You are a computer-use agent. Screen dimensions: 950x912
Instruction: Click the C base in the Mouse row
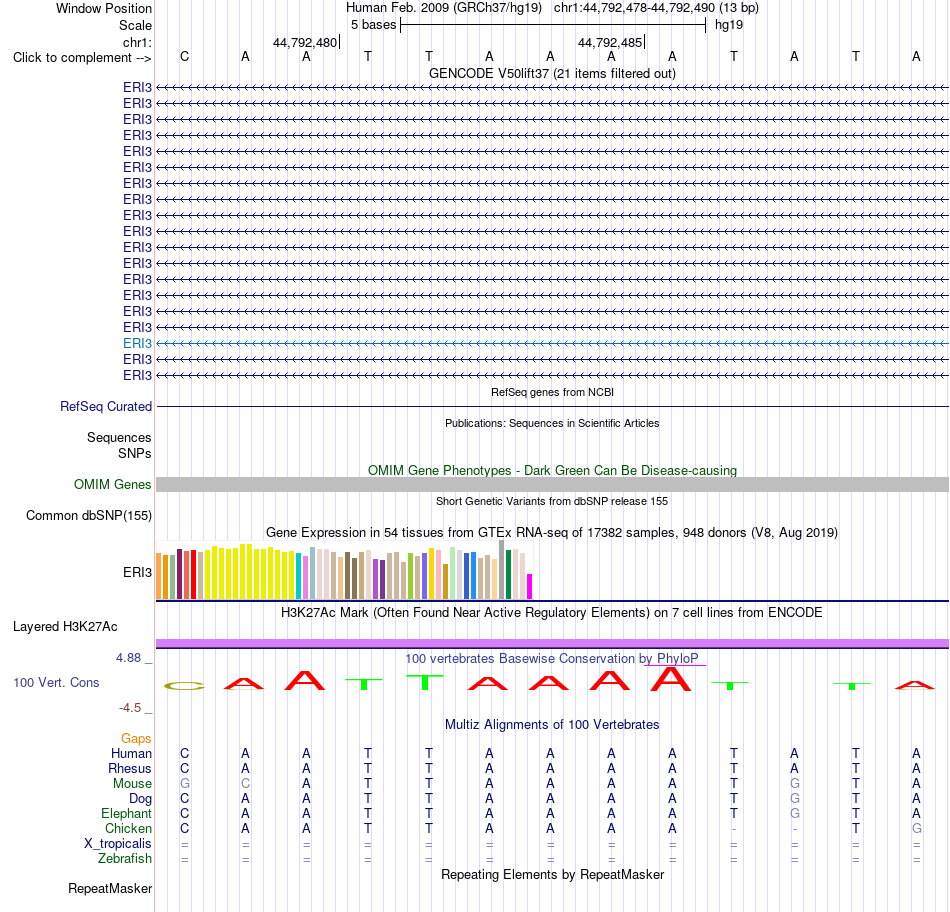(x=245, y=784)
